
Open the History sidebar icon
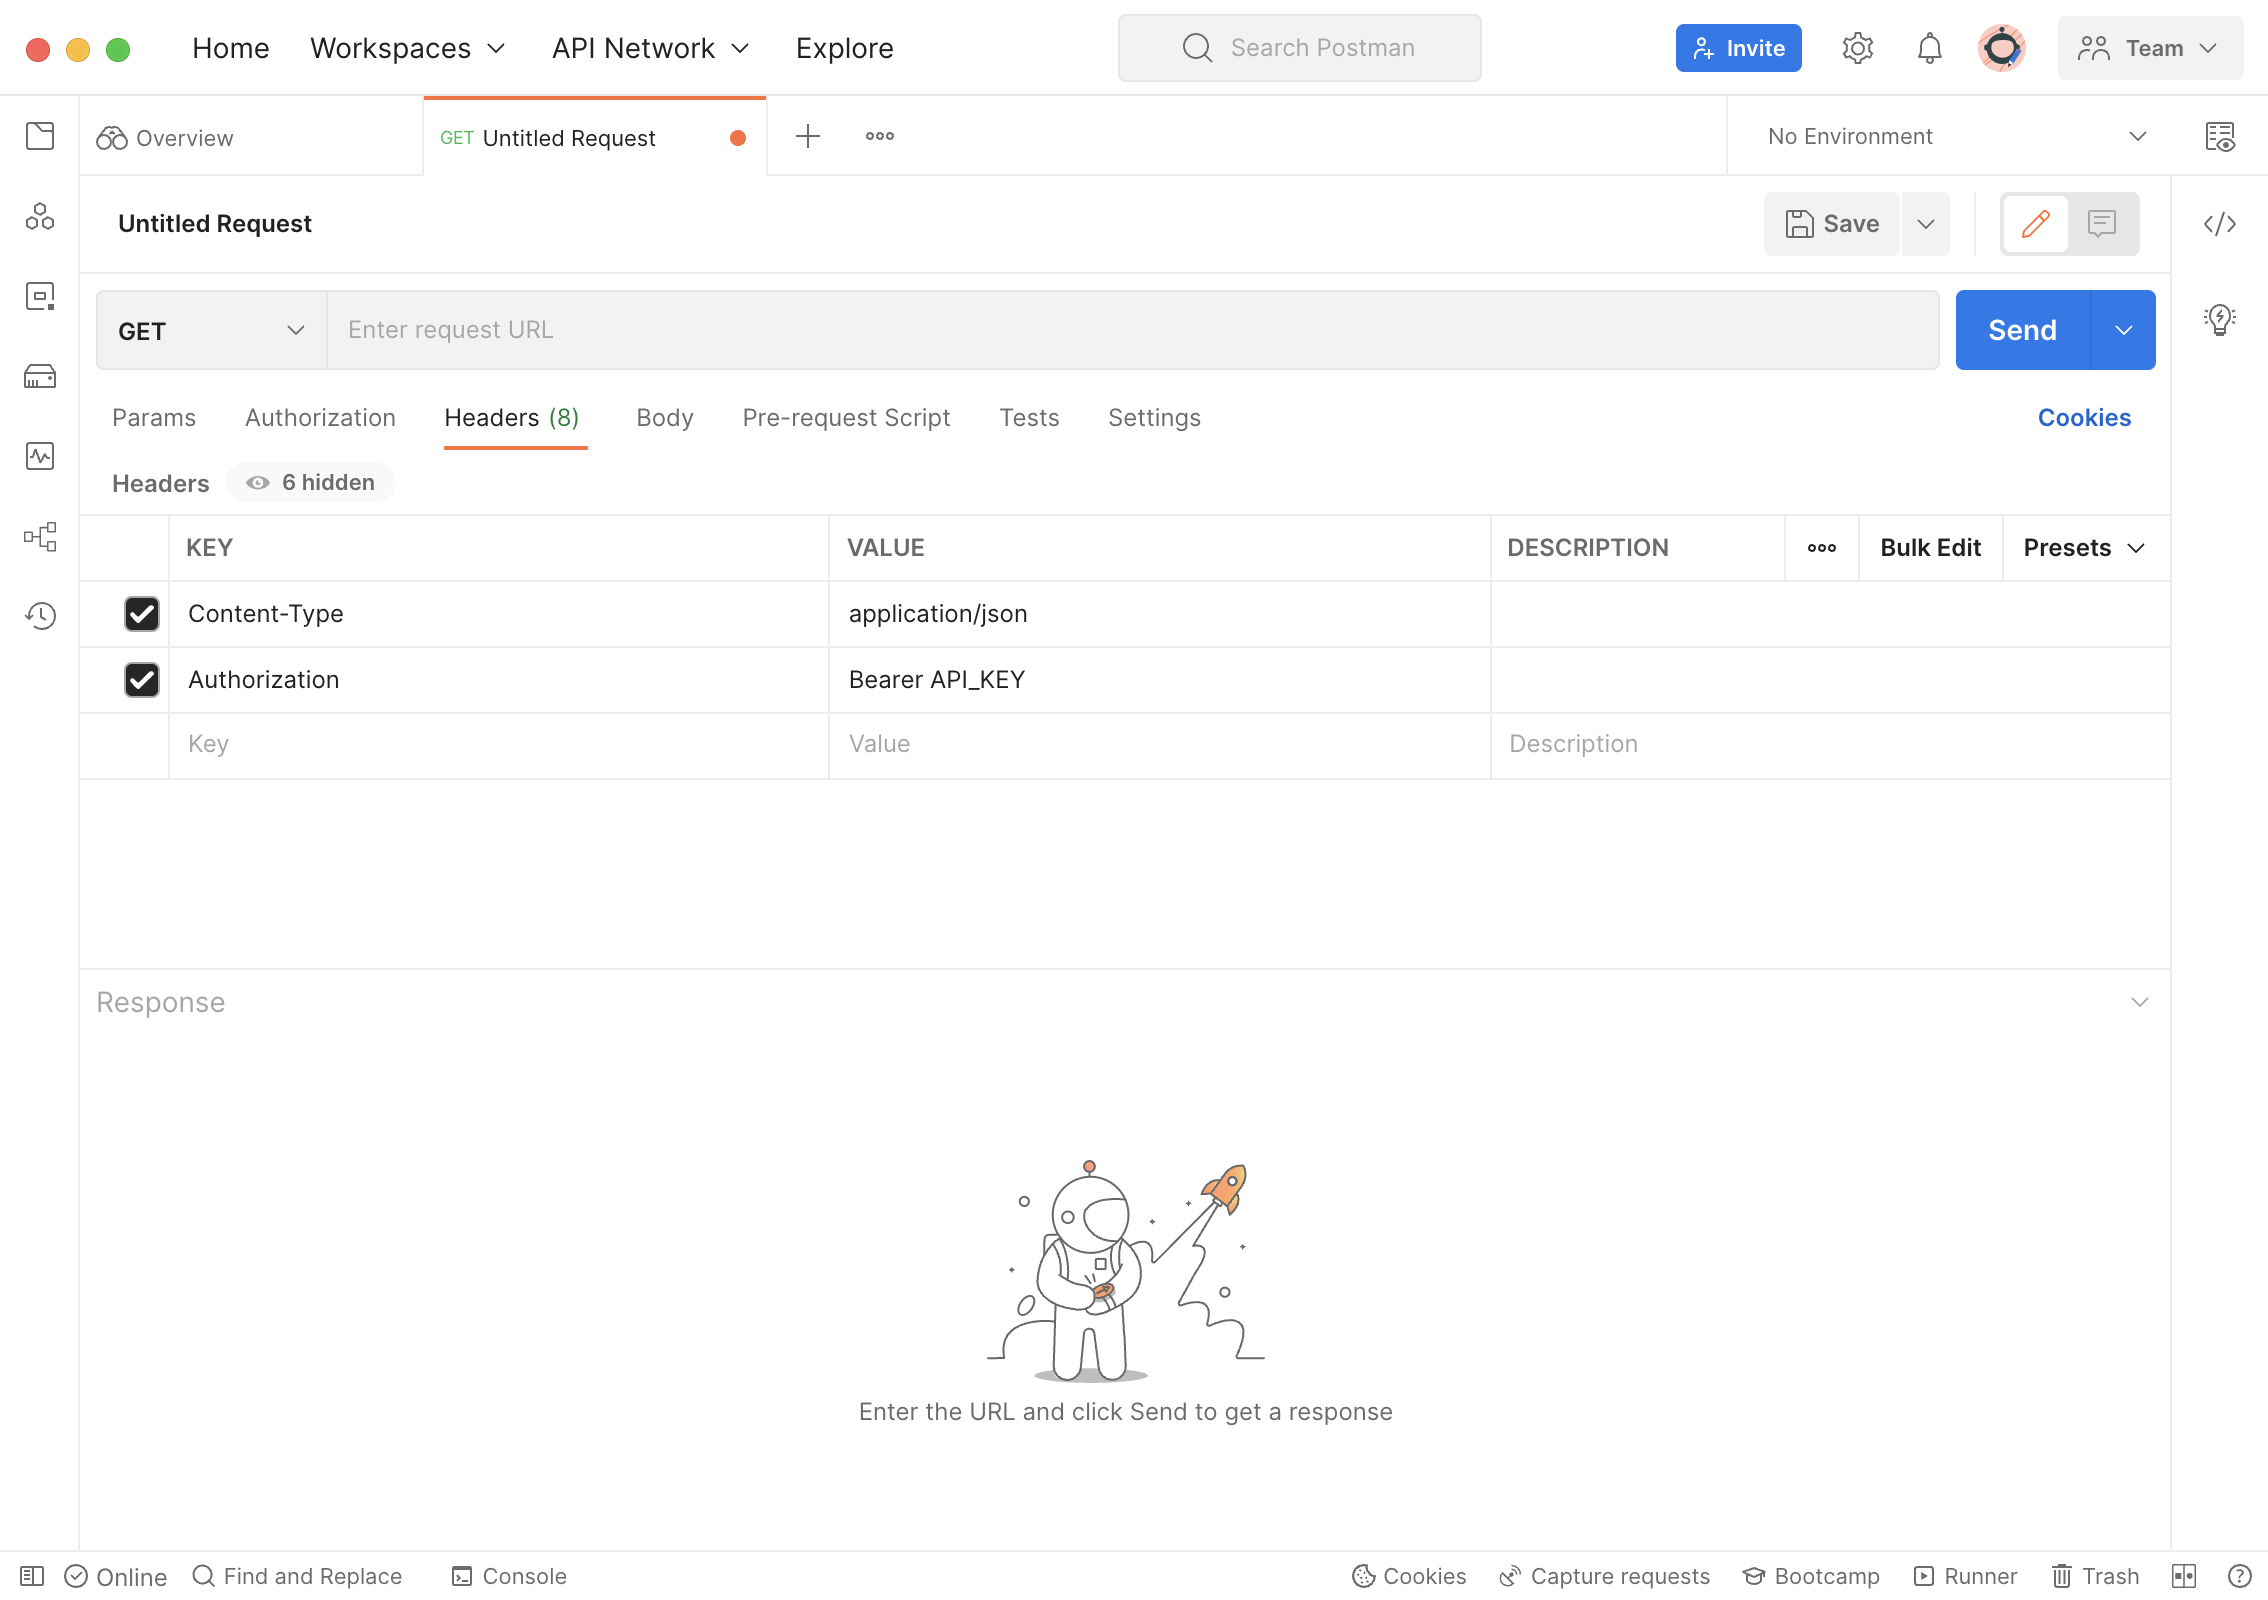40,616
